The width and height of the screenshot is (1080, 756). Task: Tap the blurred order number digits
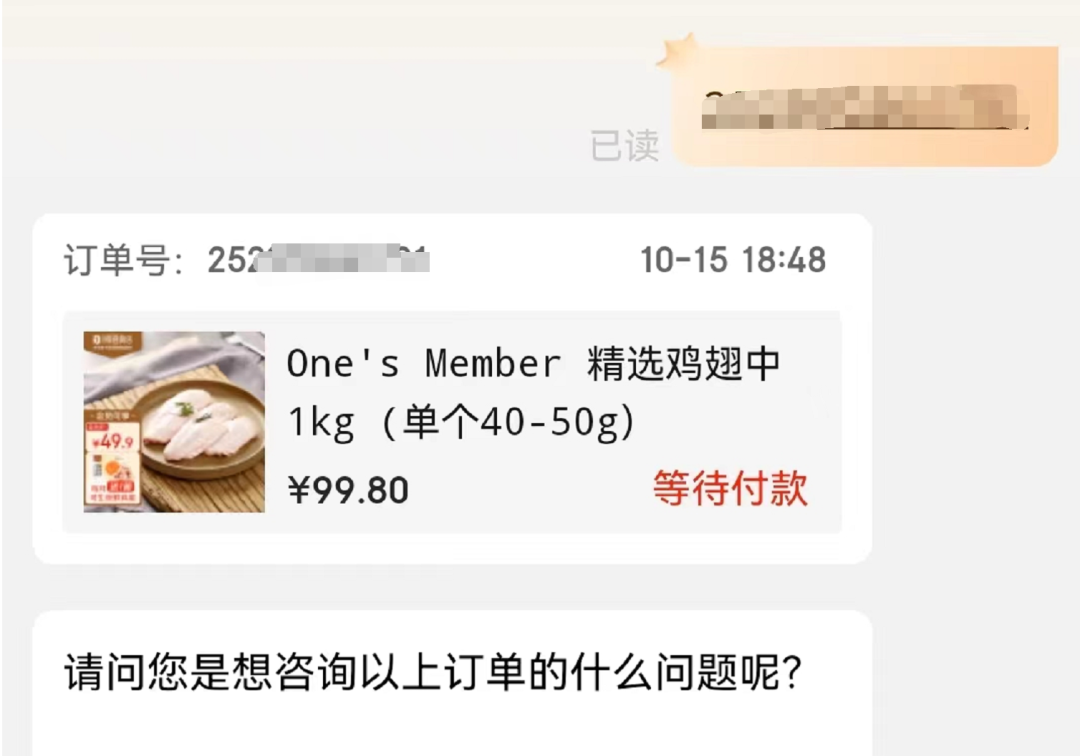click(x=318, y=260)
